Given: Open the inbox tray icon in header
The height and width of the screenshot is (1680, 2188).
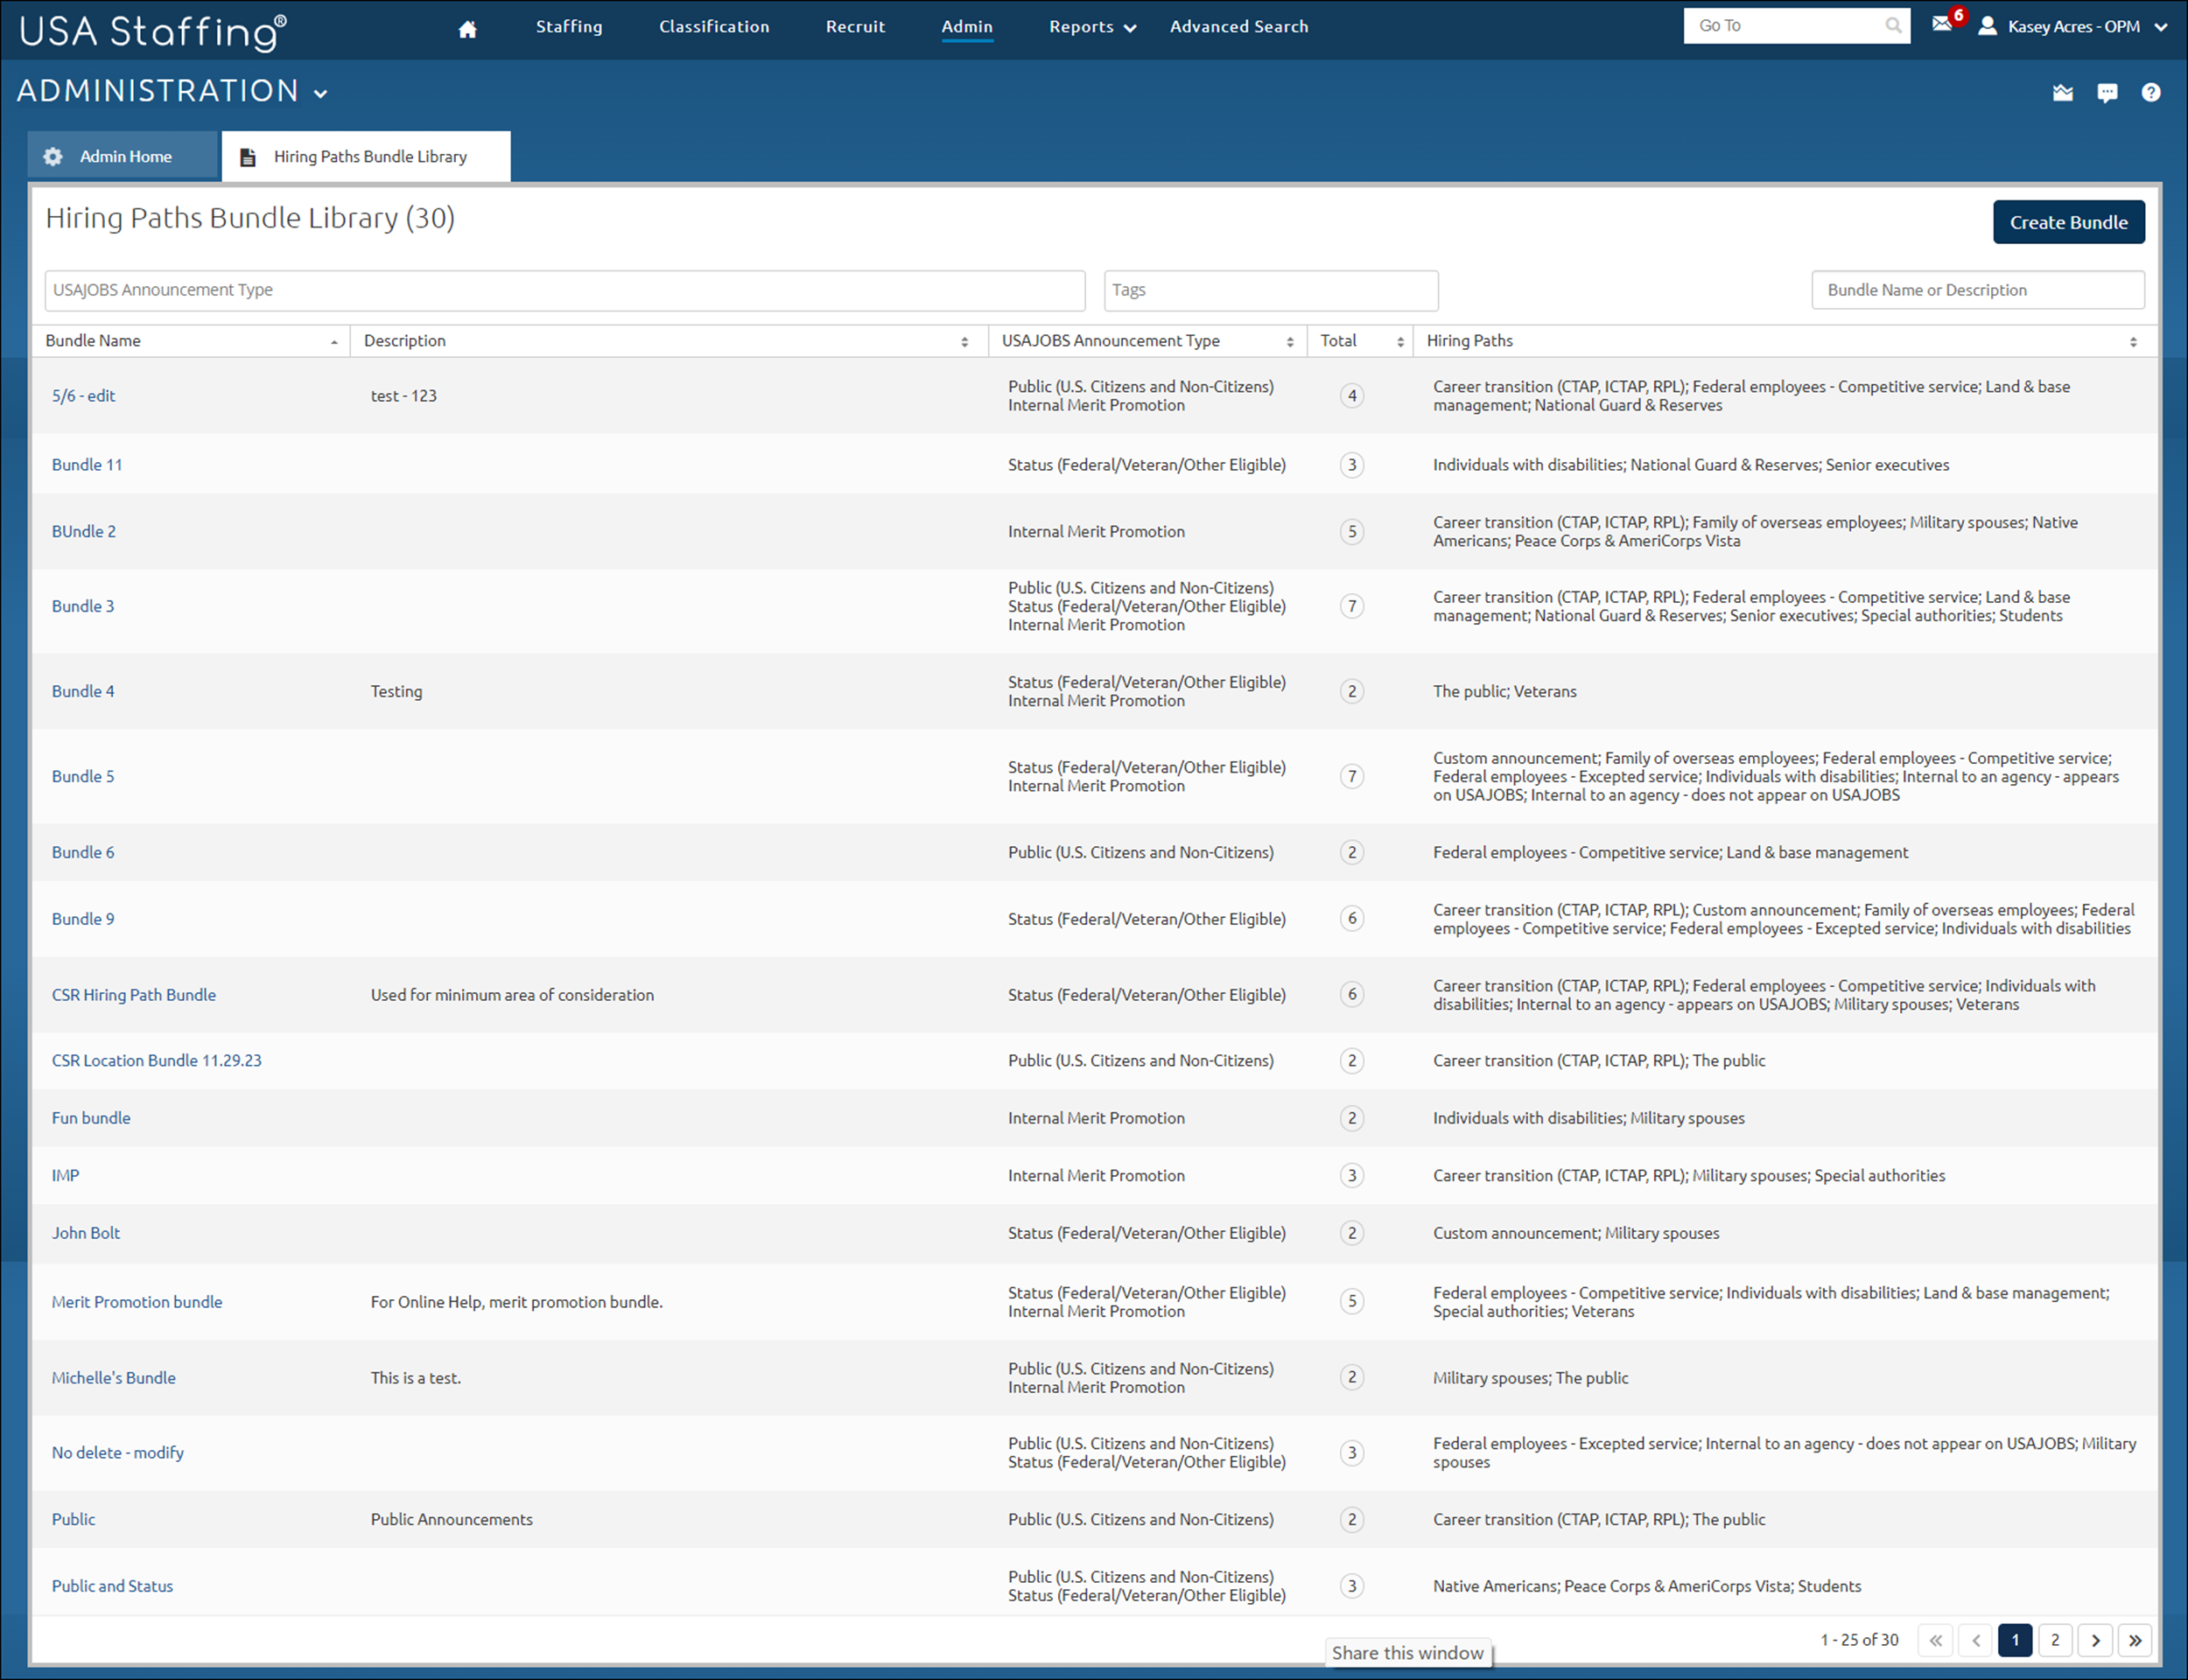Looking at the screenshot, I should click(2063, 93).
